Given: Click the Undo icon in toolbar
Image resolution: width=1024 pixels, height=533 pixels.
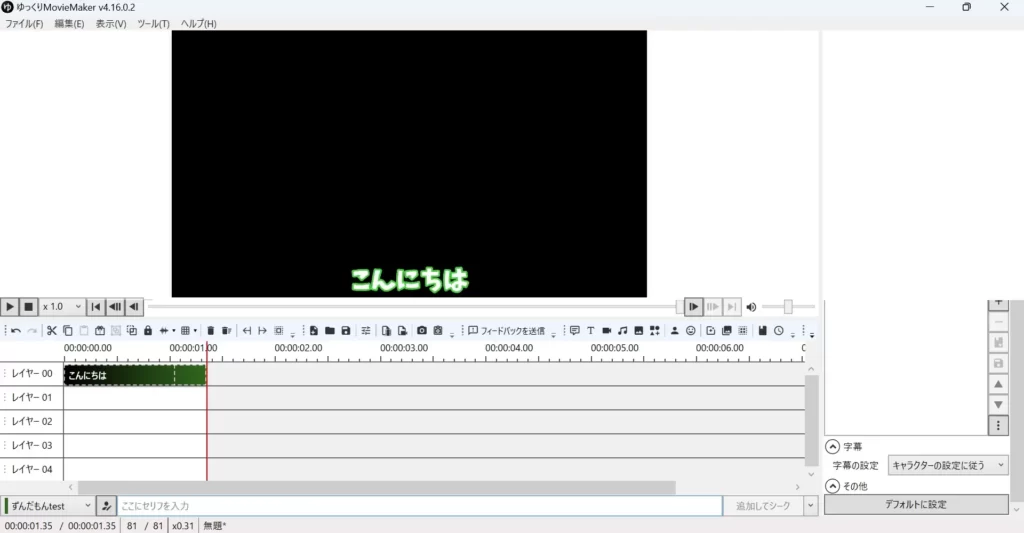Looking at the screenshot, I should 16,331.
